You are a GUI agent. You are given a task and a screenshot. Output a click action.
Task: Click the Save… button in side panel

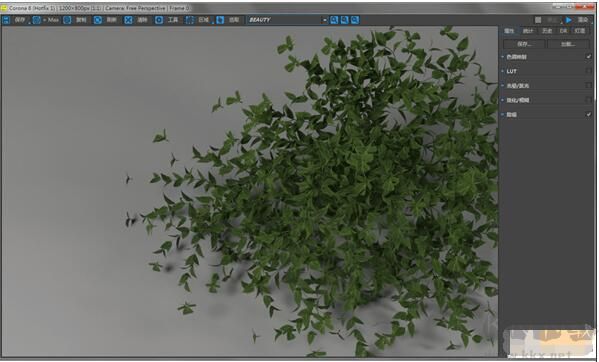(x=524, y=44)
